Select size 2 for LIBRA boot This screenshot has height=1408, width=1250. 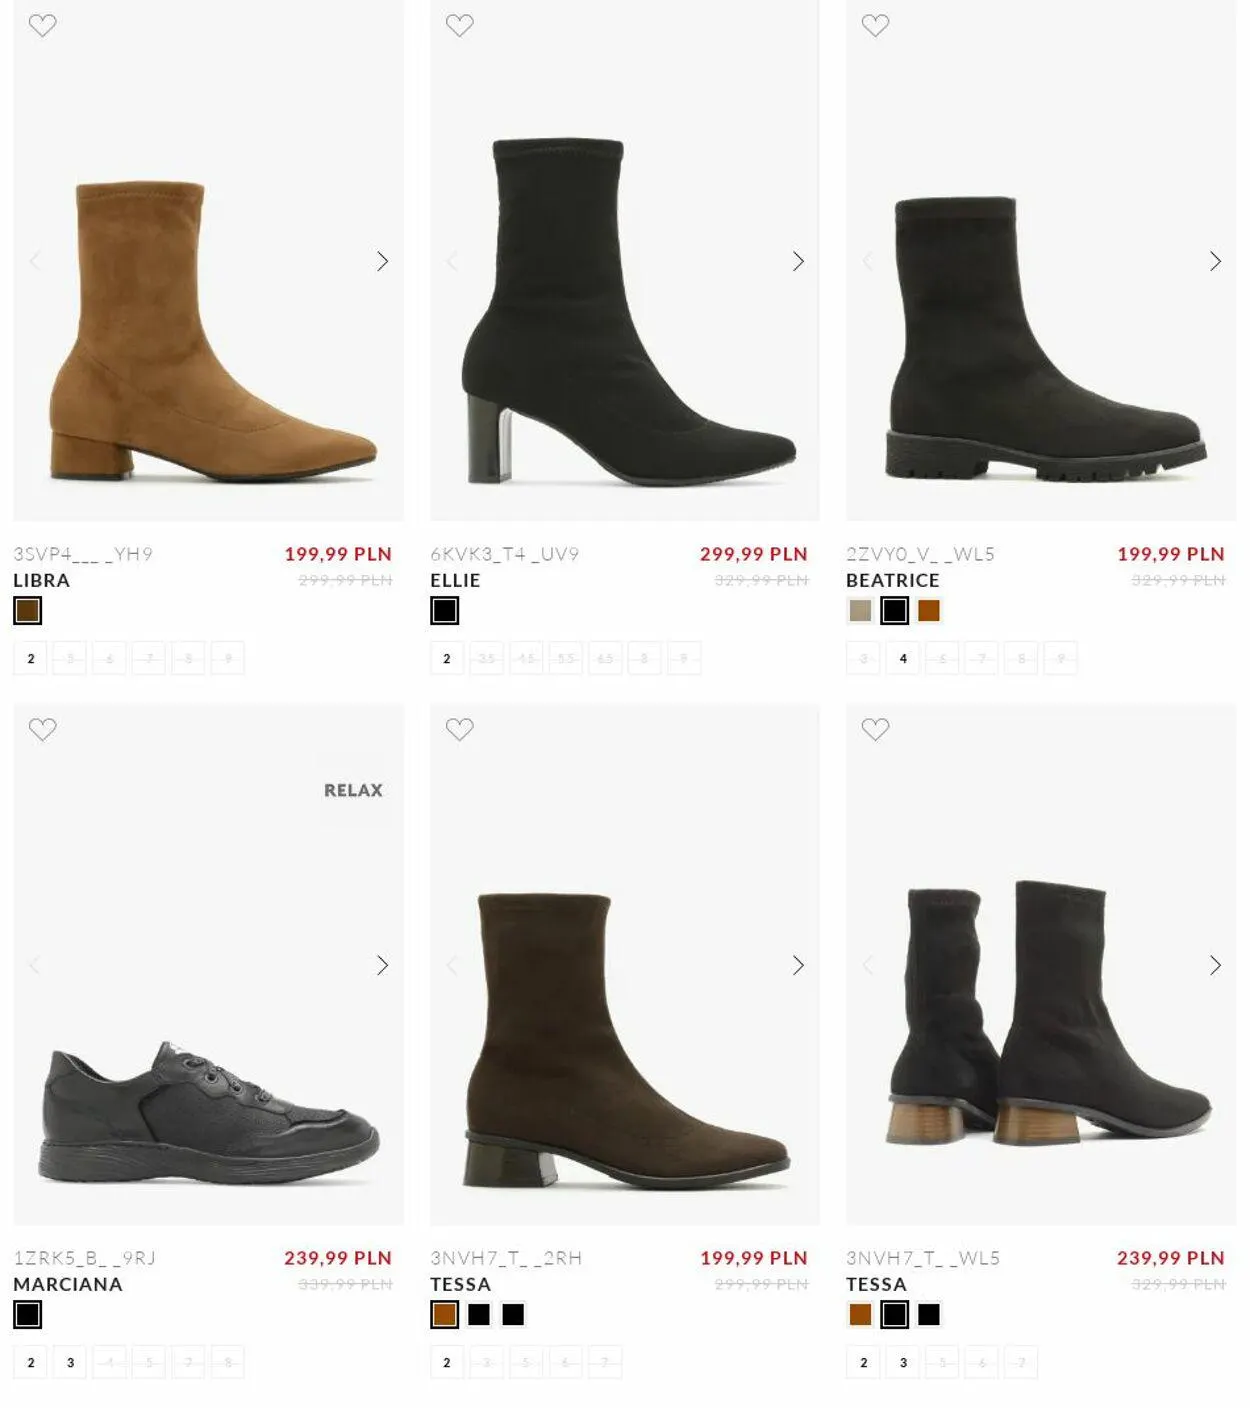pos(30,658)
